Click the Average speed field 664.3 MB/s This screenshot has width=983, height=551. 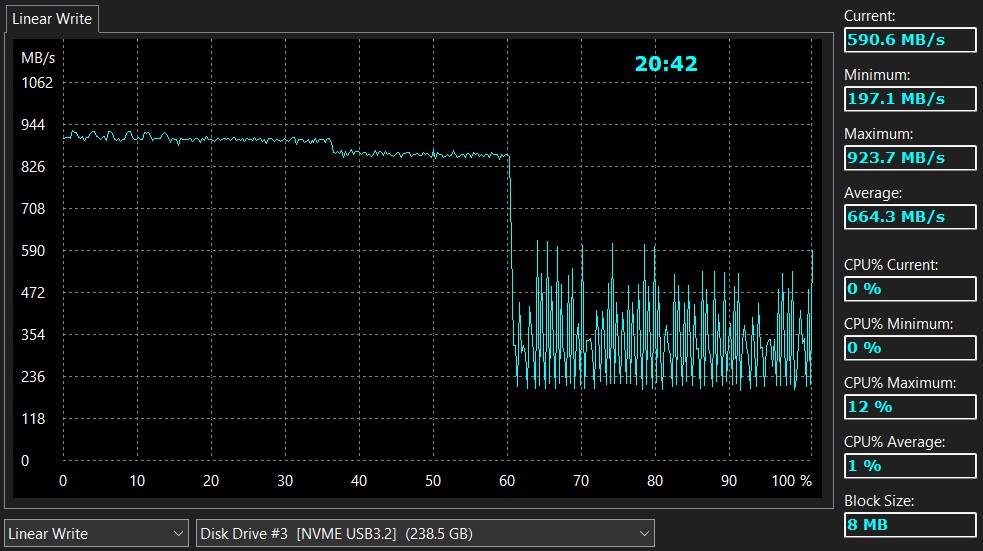point(910,217)
